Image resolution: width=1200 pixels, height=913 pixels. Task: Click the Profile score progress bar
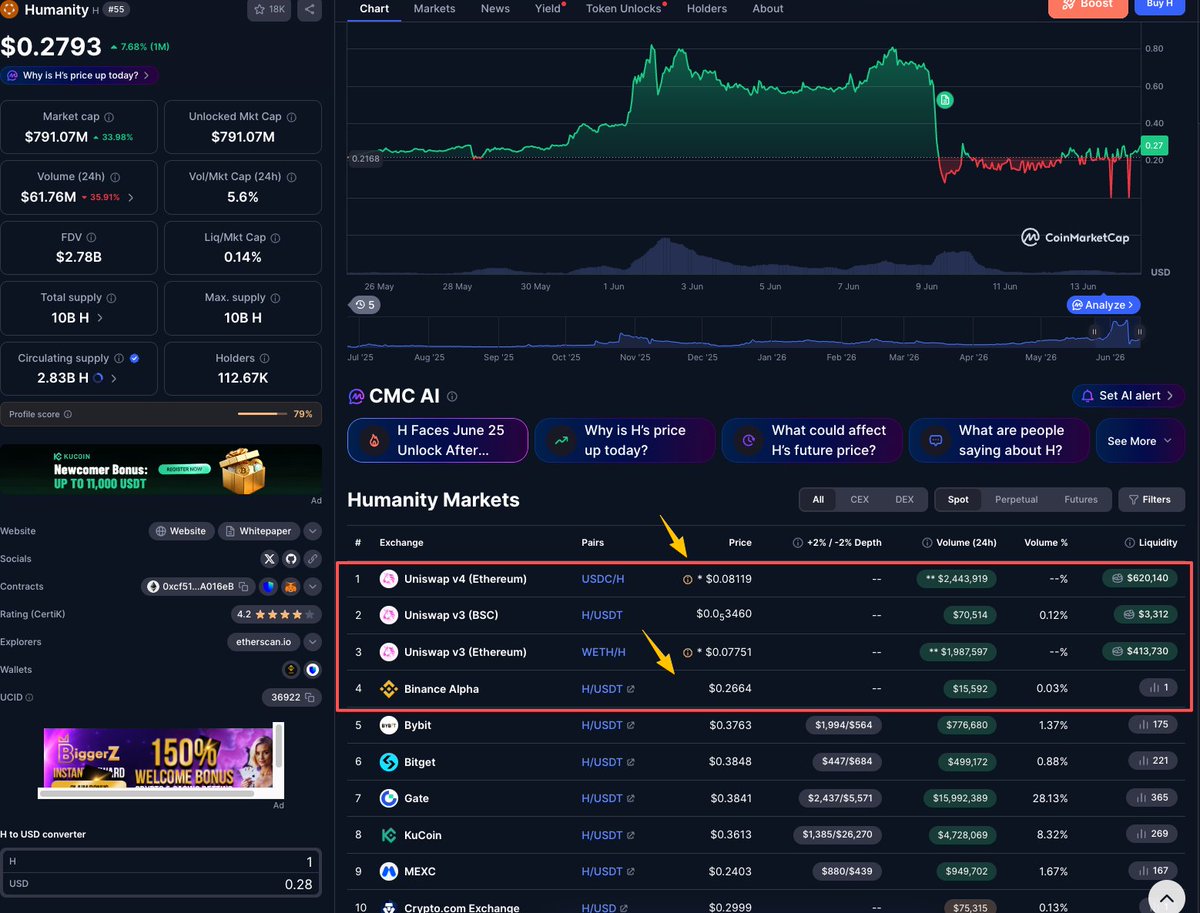pyautogui.click(x=263, y=414)
